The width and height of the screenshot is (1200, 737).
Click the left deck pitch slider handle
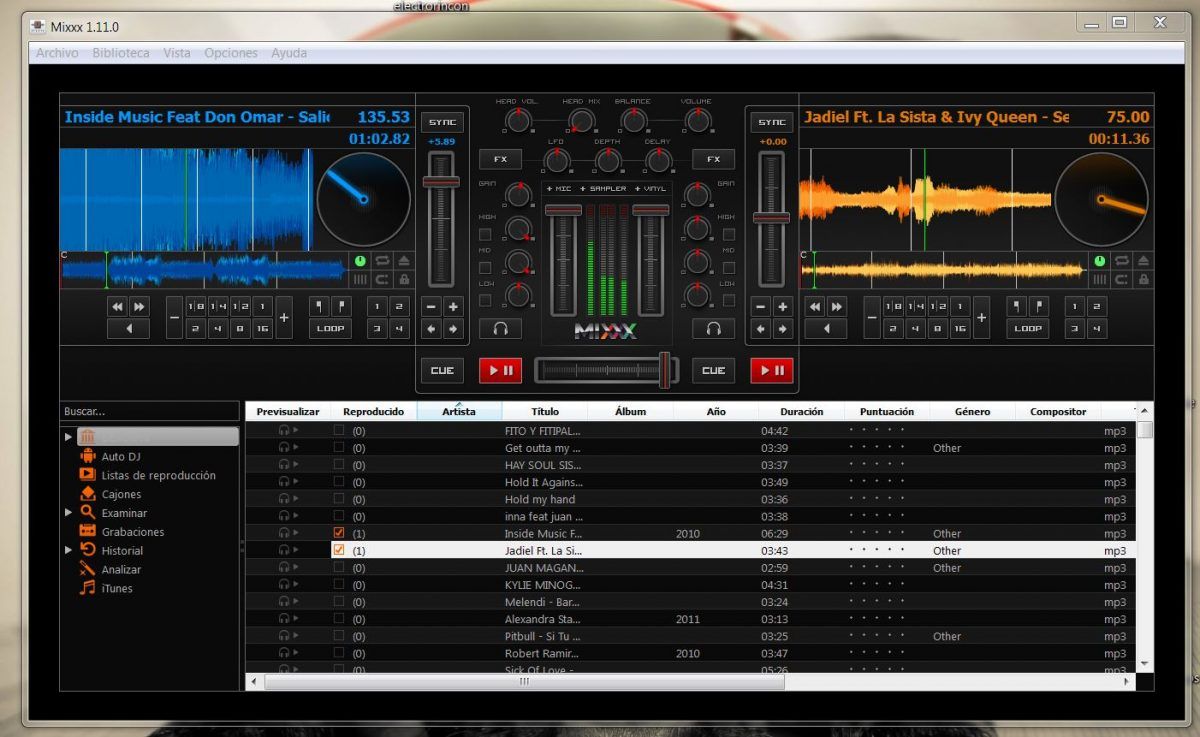tap(442, 182)
